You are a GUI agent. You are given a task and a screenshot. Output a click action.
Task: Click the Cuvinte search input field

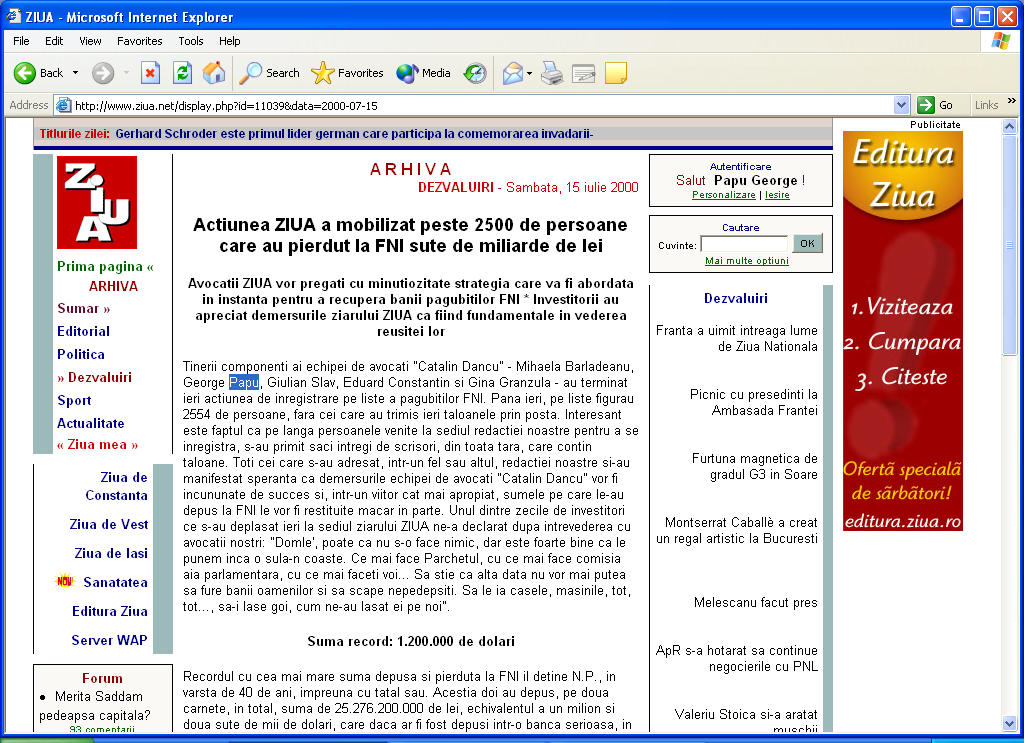744,244
